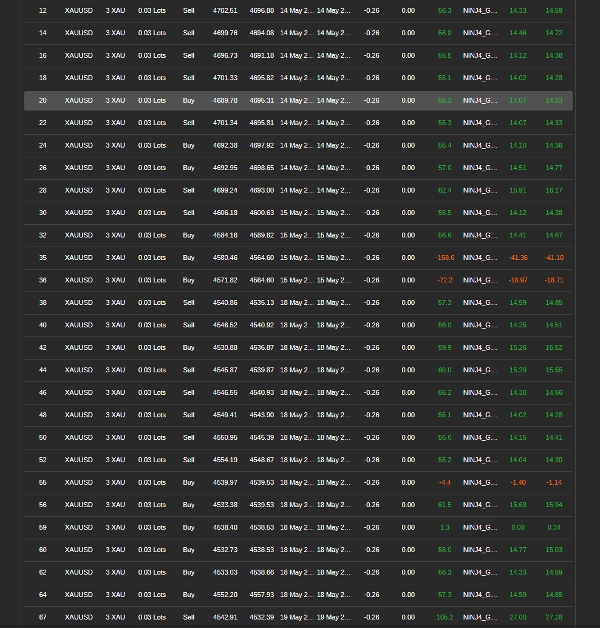Click the NINJ4_G label in row 28

click(x=480, y=190)
